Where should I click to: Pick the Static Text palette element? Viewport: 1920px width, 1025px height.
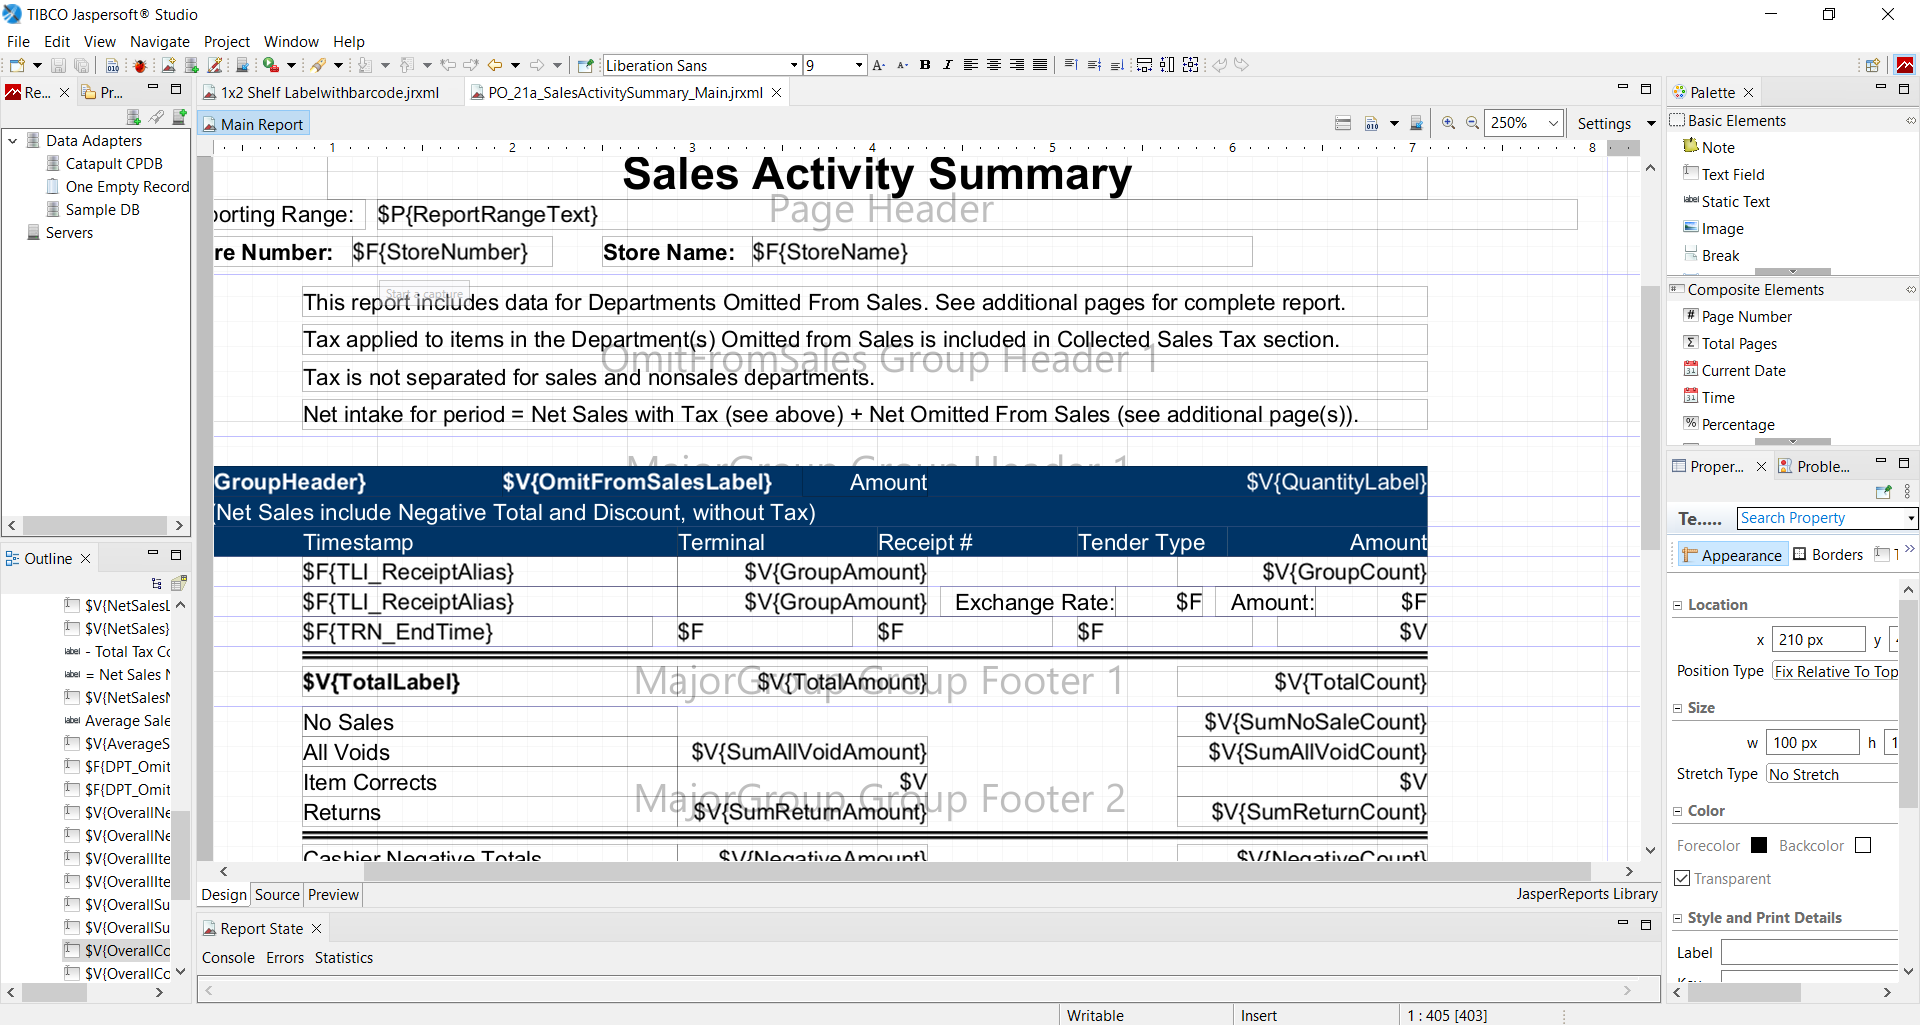point(1735,202)
